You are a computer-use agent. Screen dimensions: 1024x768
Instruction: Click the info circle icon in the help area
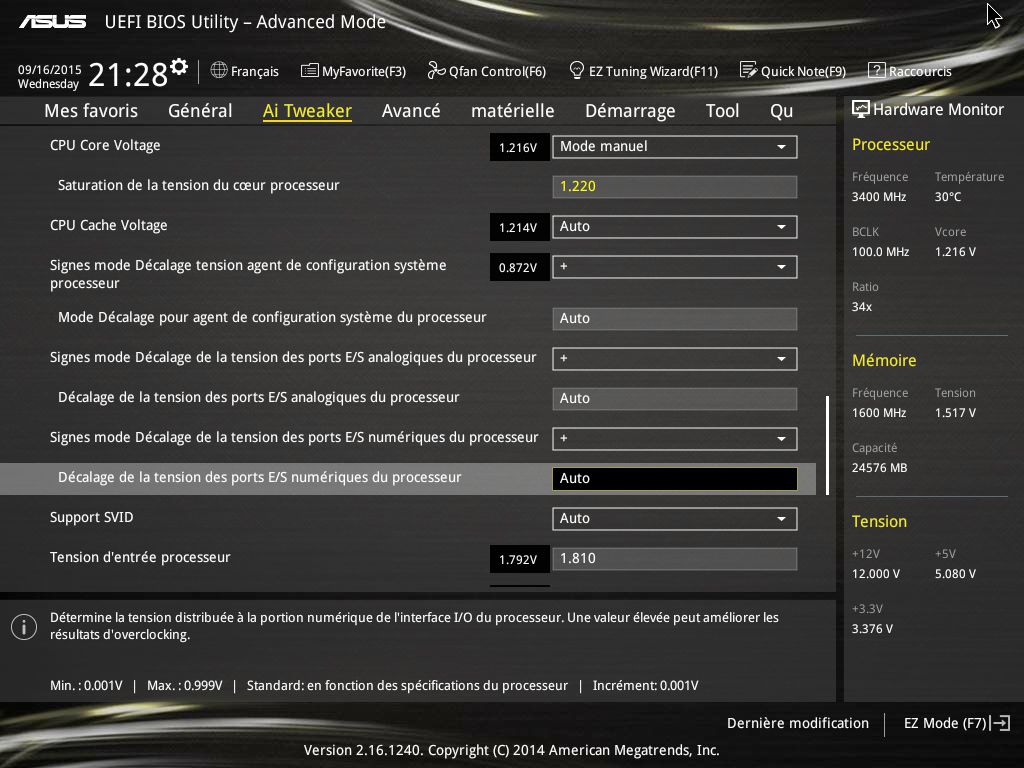point(24,627)
